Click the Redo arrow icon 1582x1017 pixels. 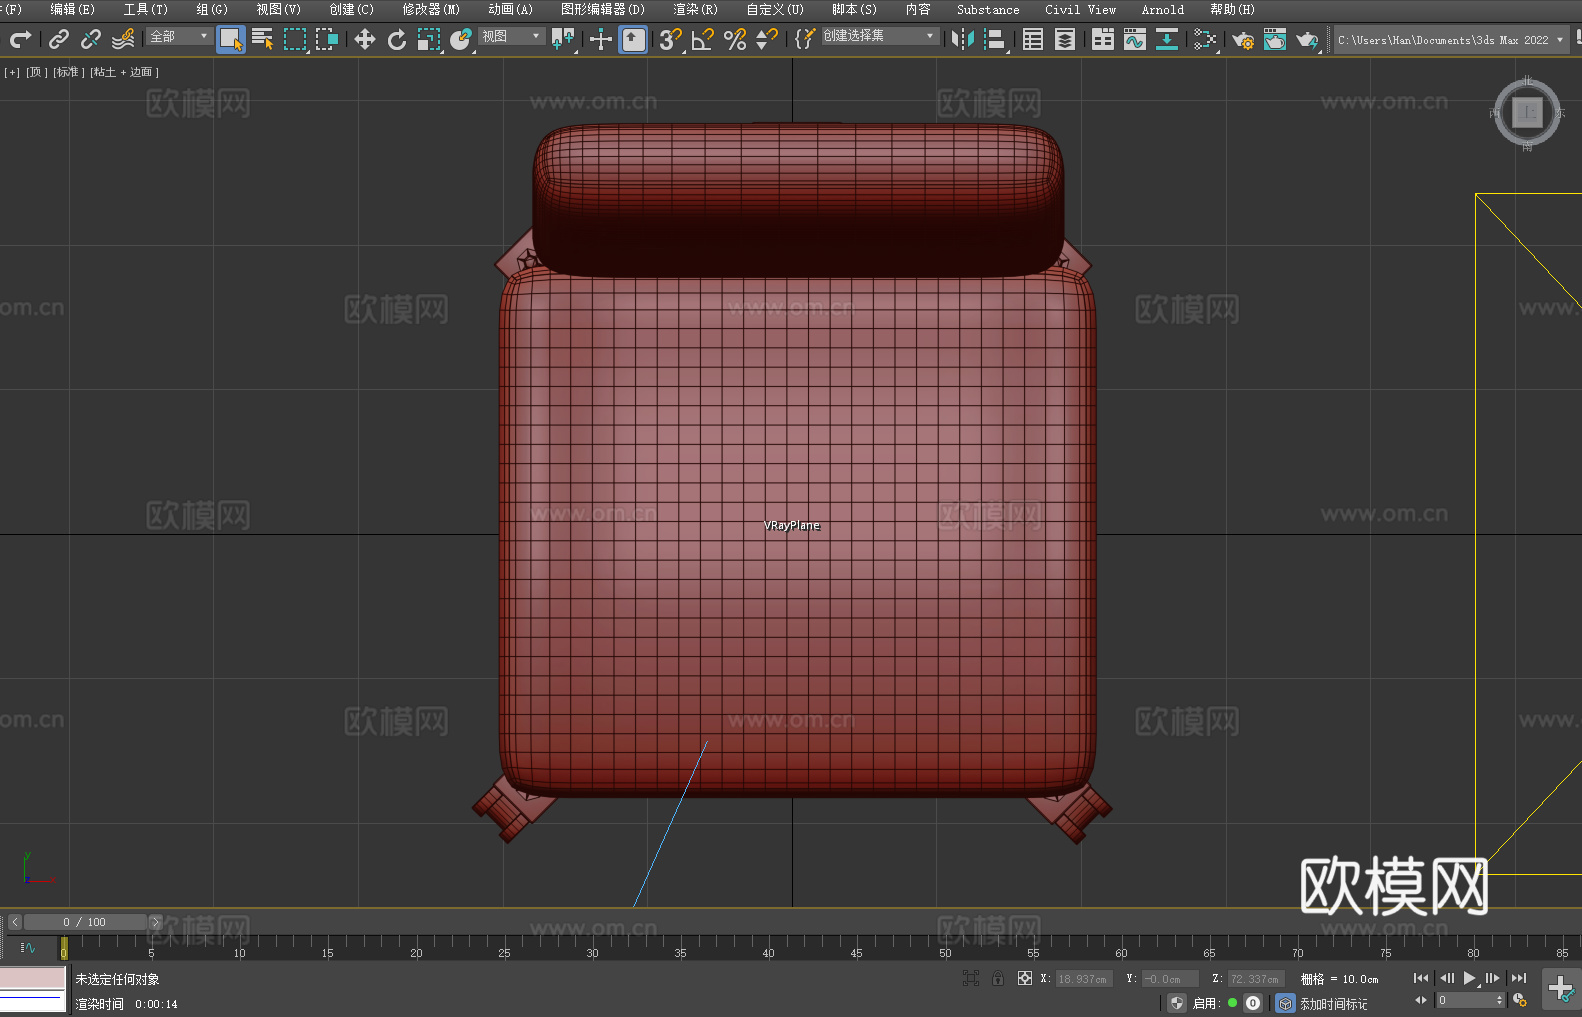tap(19, 39)
